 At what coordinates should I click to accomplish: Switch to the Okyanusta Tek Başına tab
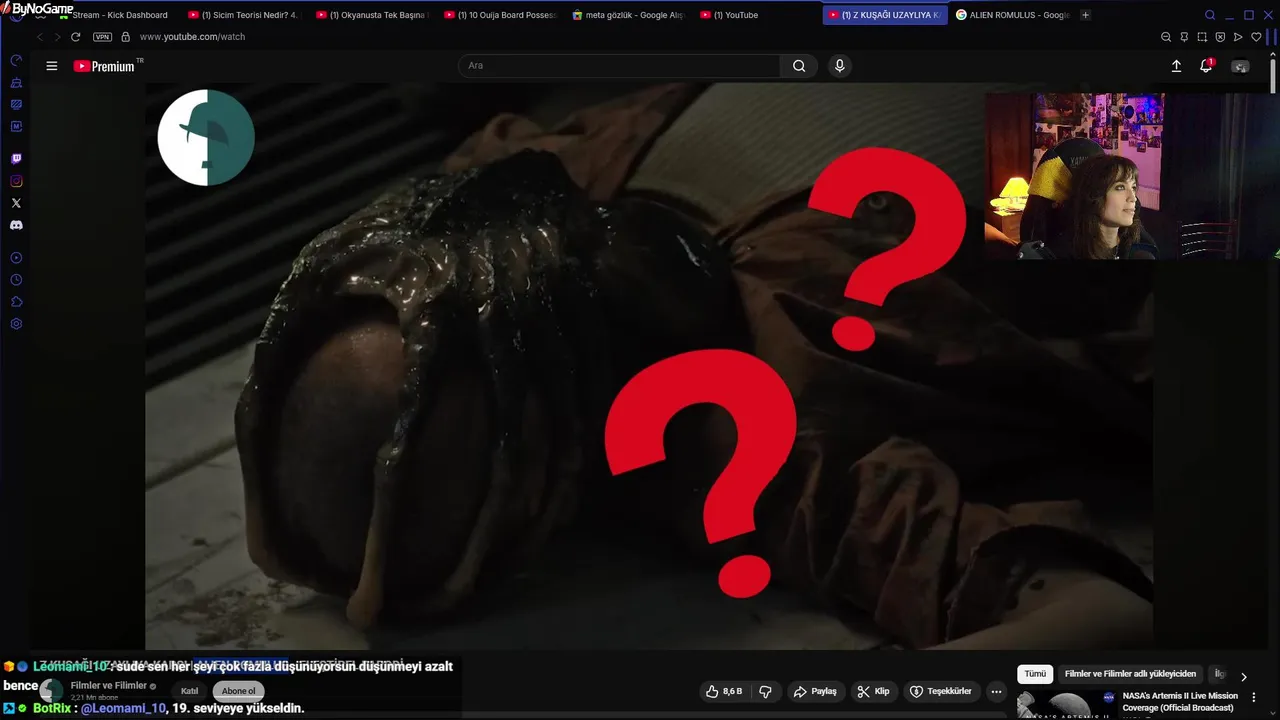pyautogui.click(x=371, y=15)
